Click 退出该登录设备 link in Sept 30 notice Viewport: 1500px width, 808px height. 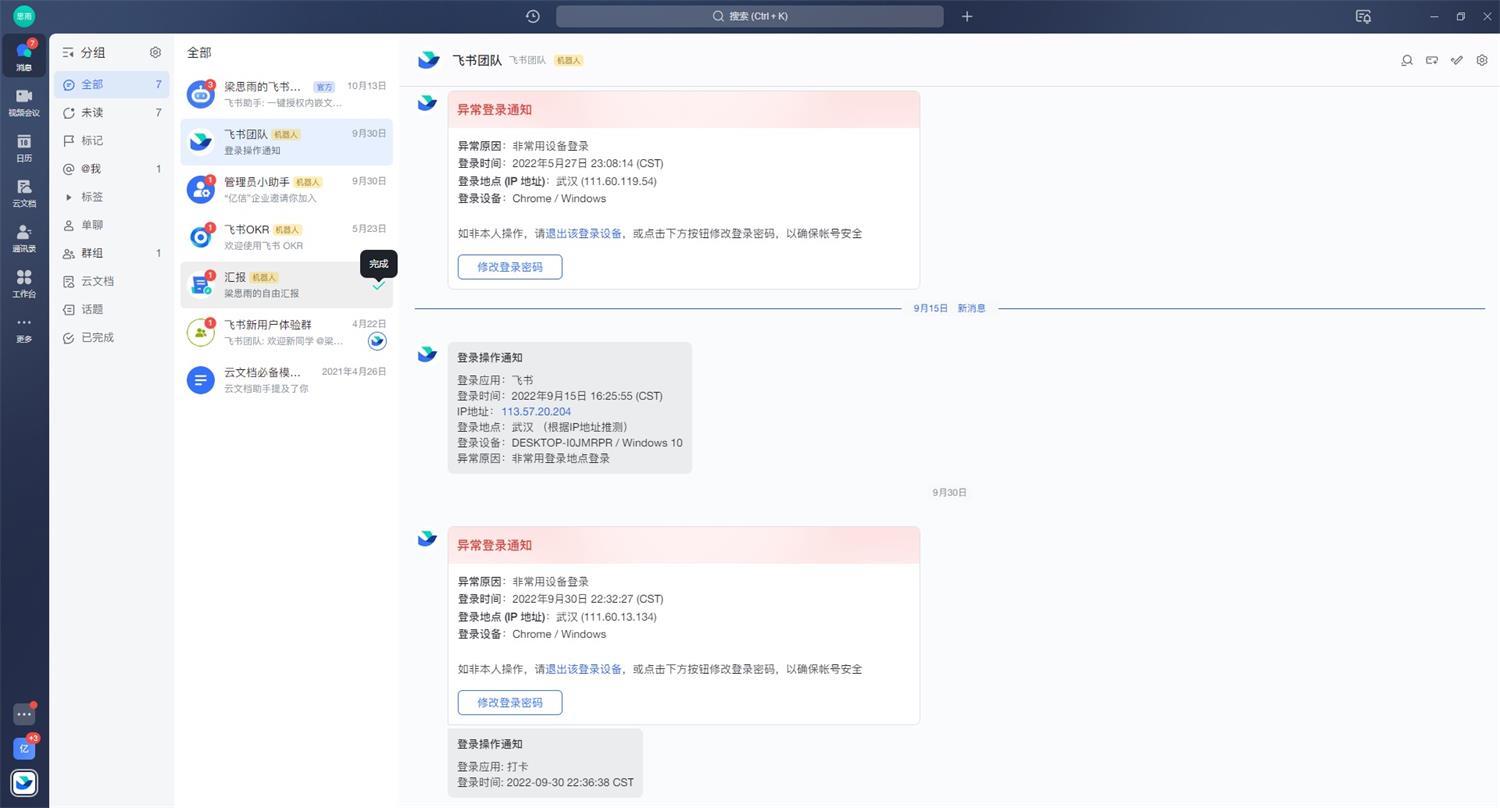[x=584, y=669]
